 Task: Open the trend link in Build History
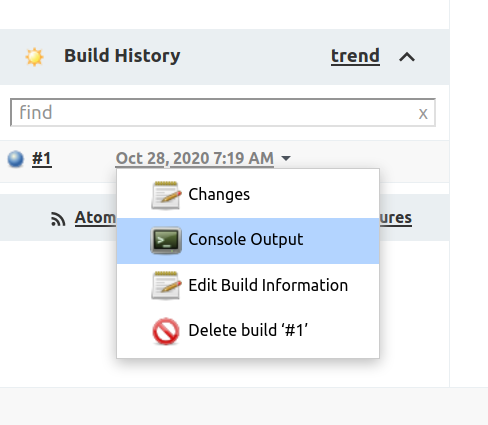click(x=355, y=56)
